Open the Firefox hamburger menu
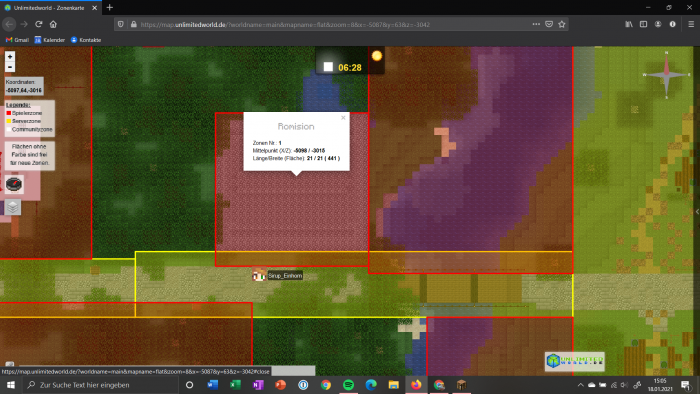Image resolution: width=700 pixels, height=394 pixels. (x=691, y=24)
